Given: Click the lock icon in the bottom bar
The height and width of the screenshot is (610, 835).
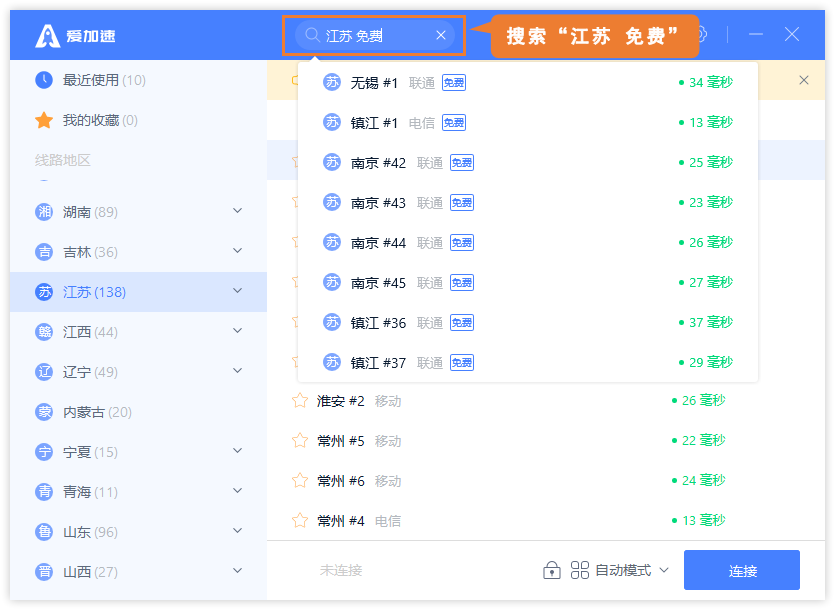Looking at the screenshot, I should tap(551, 570).
